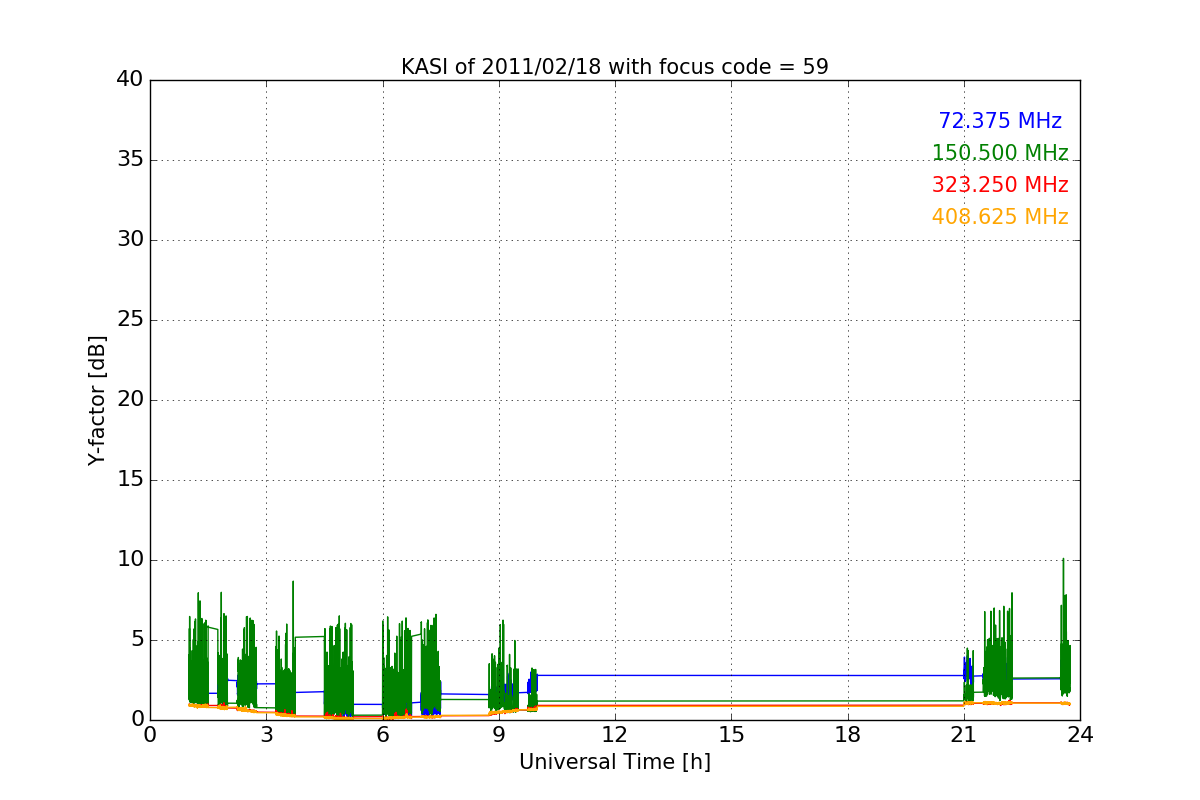Click the Y-factor [dB] axis label

97,400
